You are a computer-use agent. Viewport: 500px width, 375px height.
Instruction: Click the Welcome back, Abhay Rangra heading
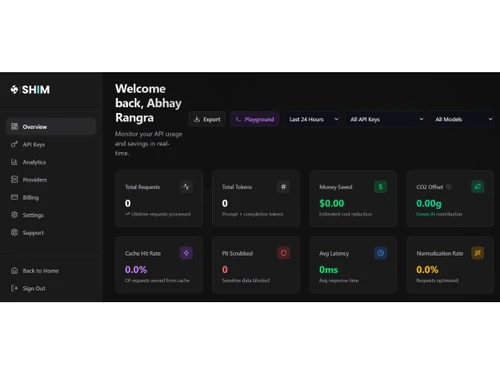(x=148, y=103)
